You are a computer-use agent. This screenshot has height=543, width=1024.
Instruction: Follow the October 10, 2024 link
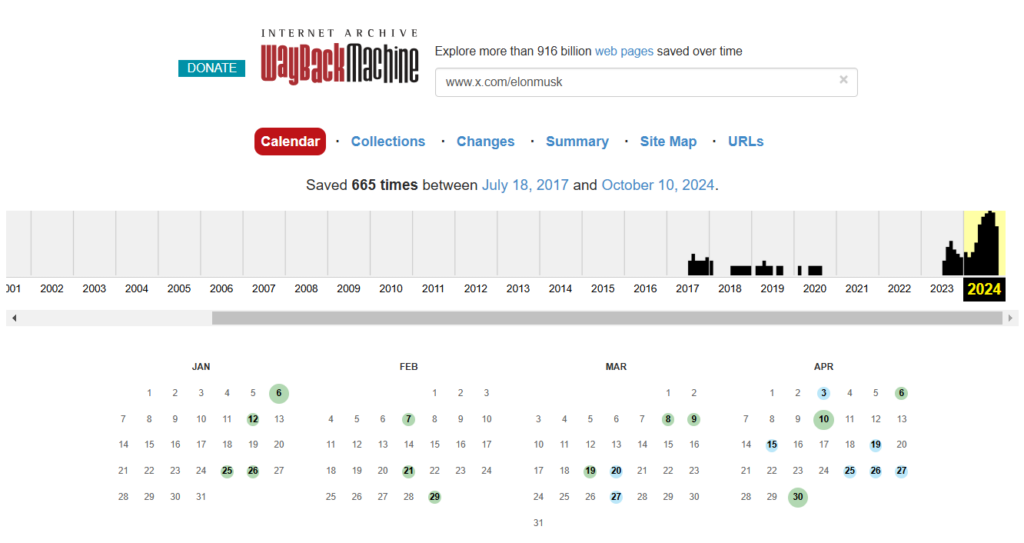(x=658, y=185)
